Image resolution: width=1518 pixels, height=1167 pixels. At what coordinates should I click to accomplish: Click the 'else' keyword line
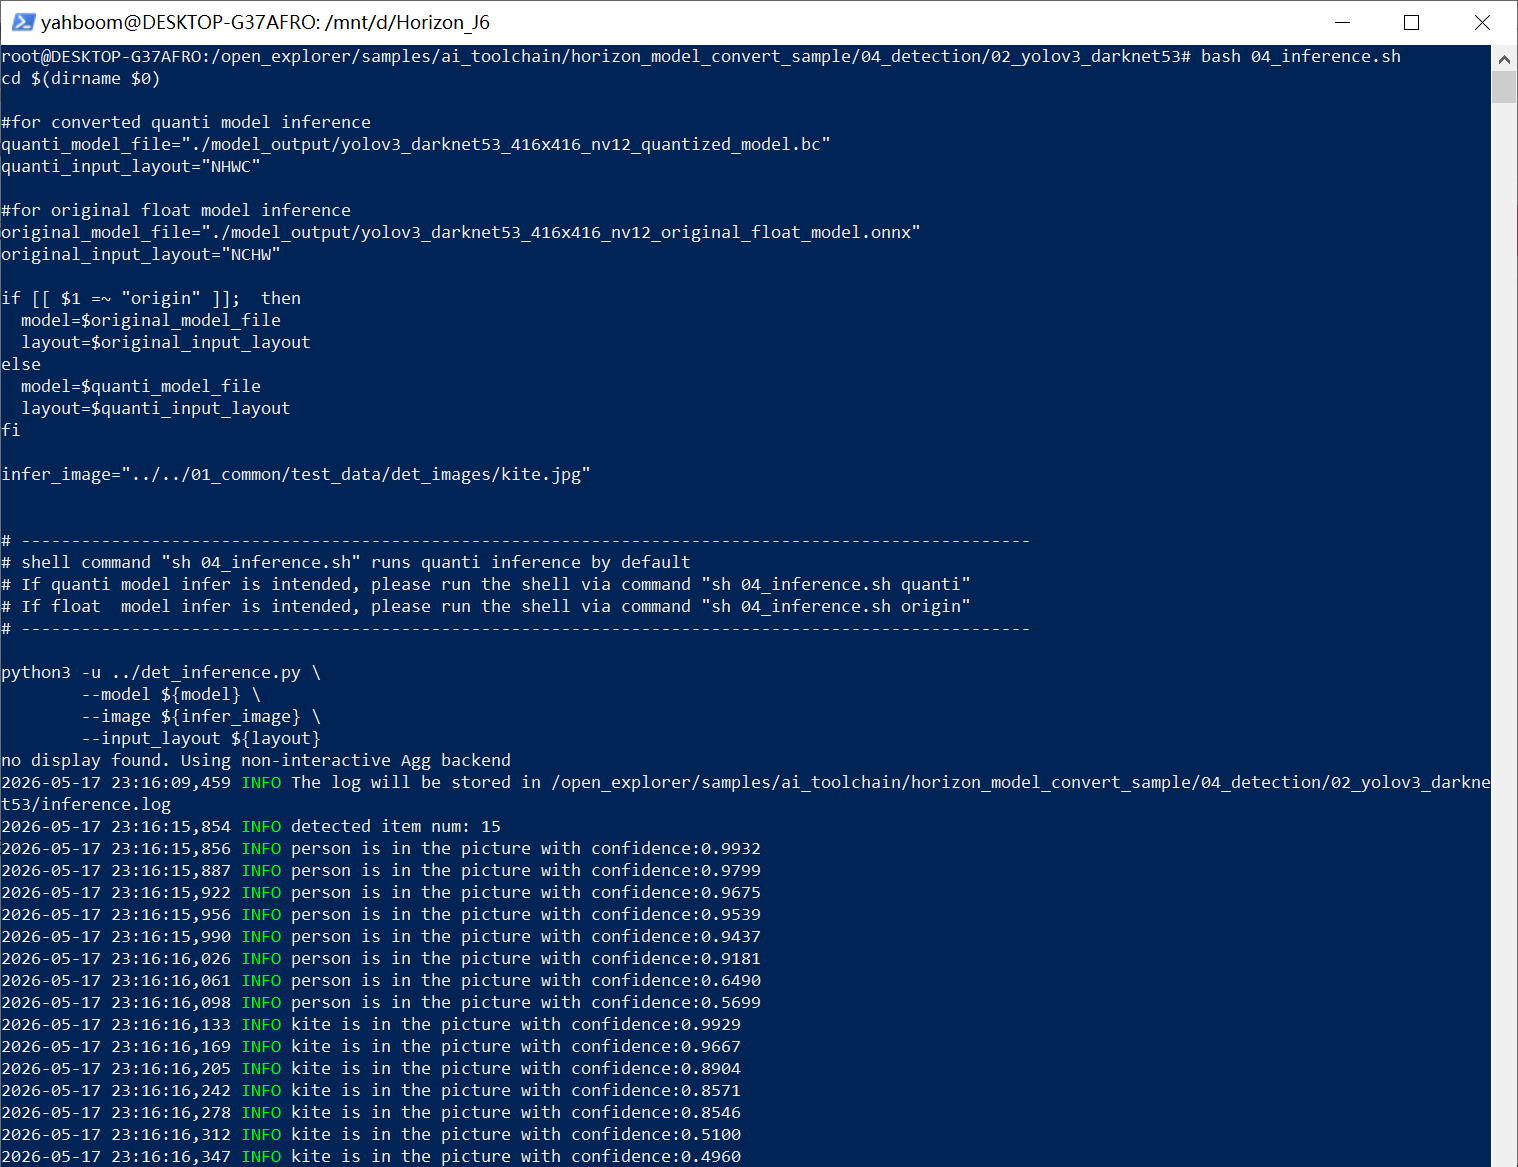point(21,364)
